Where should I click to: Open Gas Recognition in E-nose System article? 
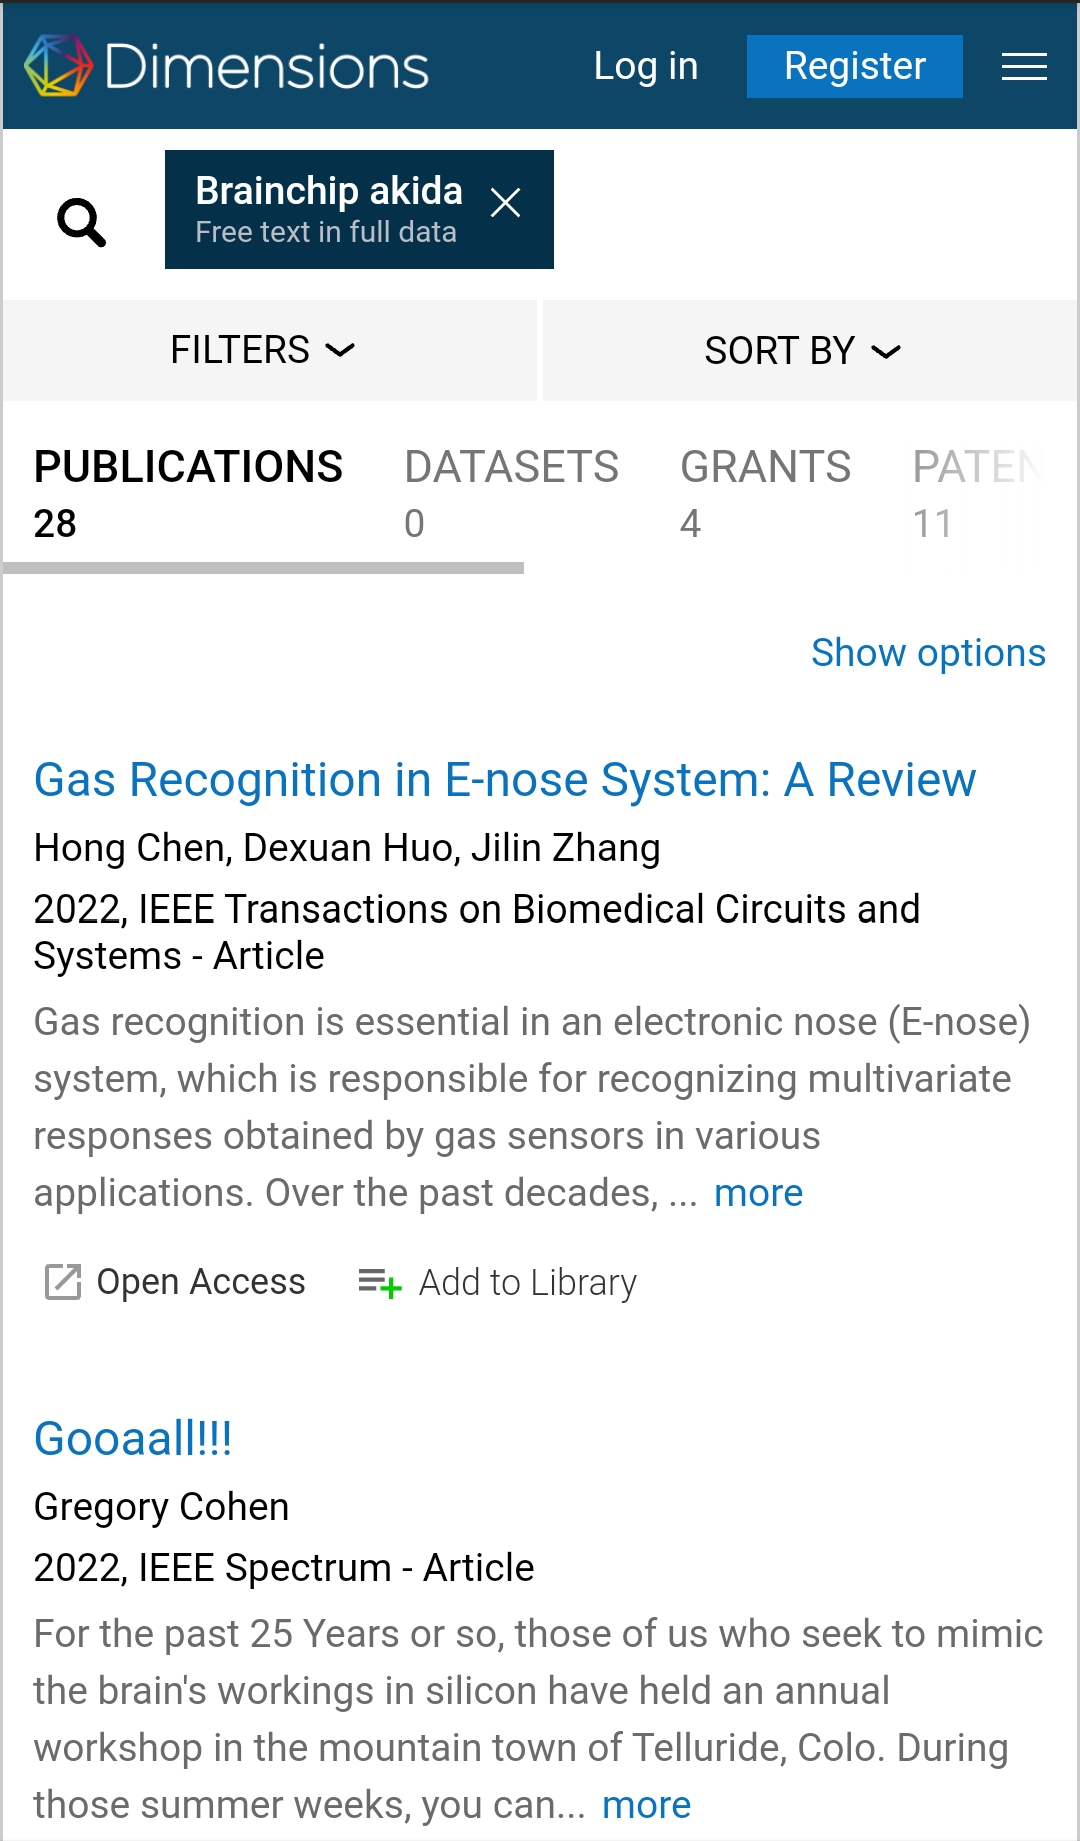(505, 780)
